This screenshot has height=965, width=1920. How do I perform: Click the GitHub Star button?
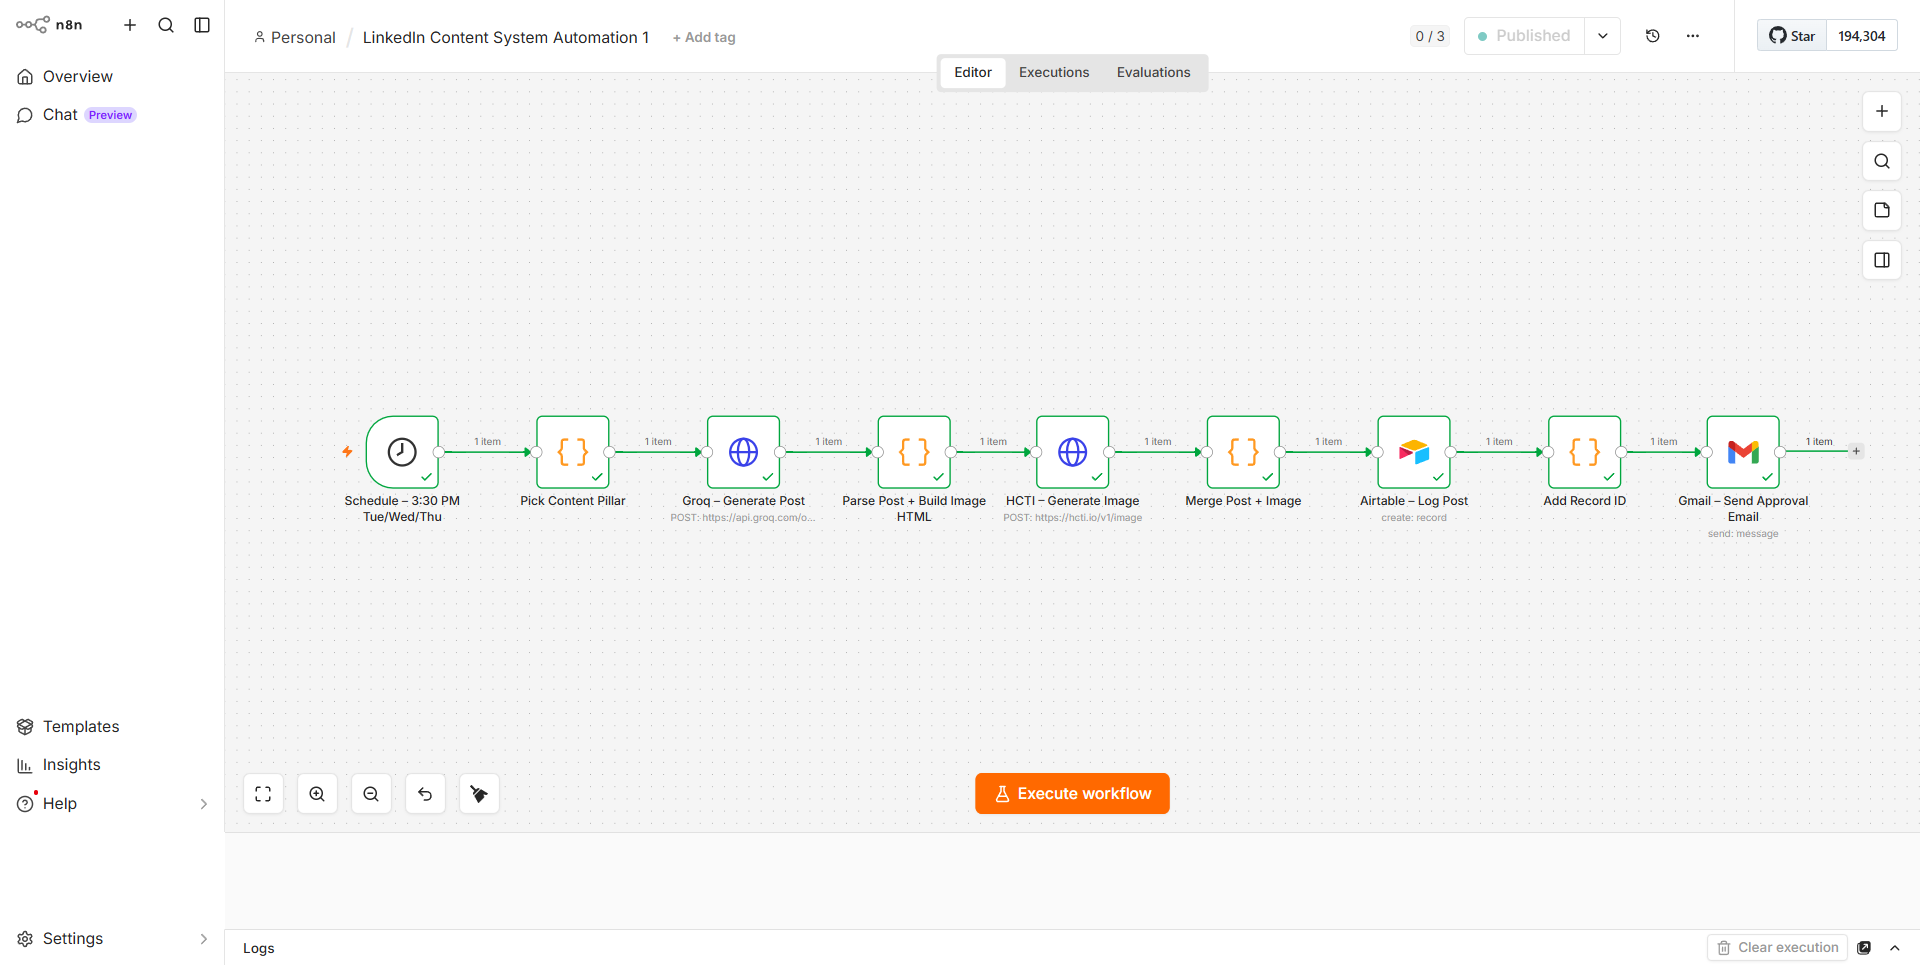(x=1792, y=36)
